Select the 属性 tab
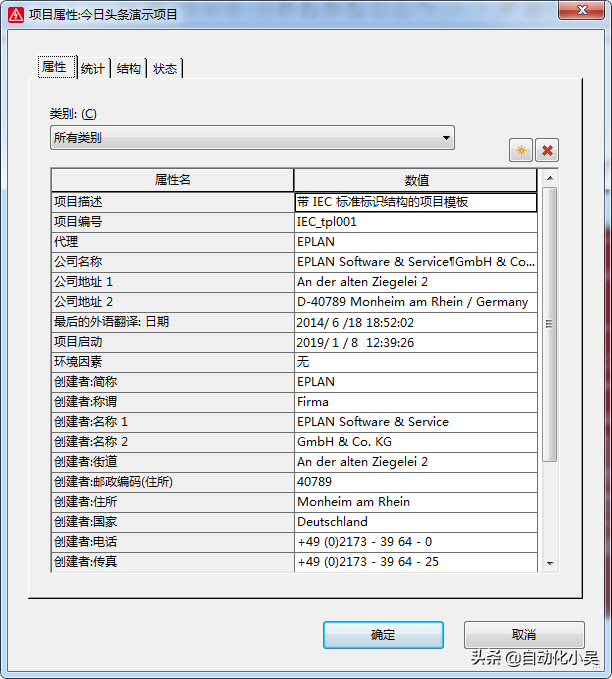Image resolution: width=612 pixels, height=679 pixels. point(54,68)
